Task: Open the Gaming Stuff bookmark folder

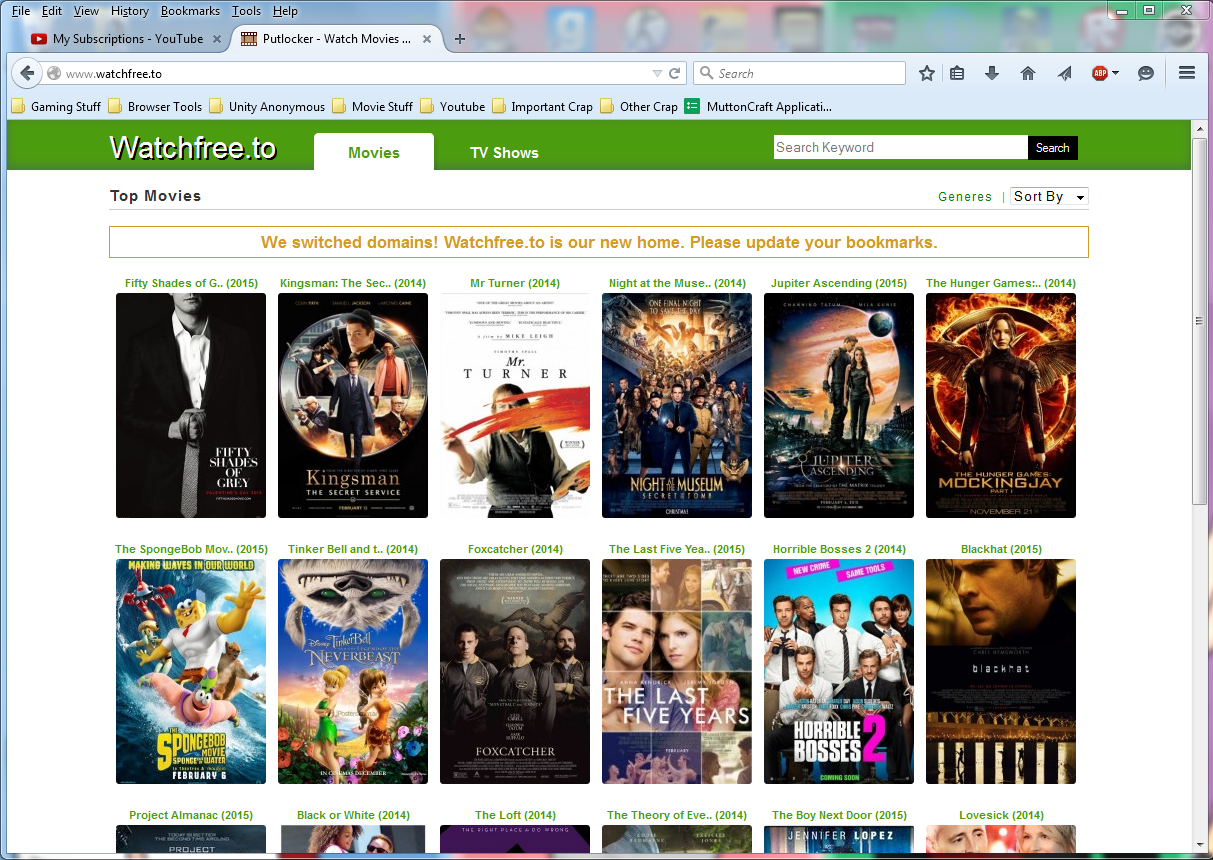Action: (56, 106)
